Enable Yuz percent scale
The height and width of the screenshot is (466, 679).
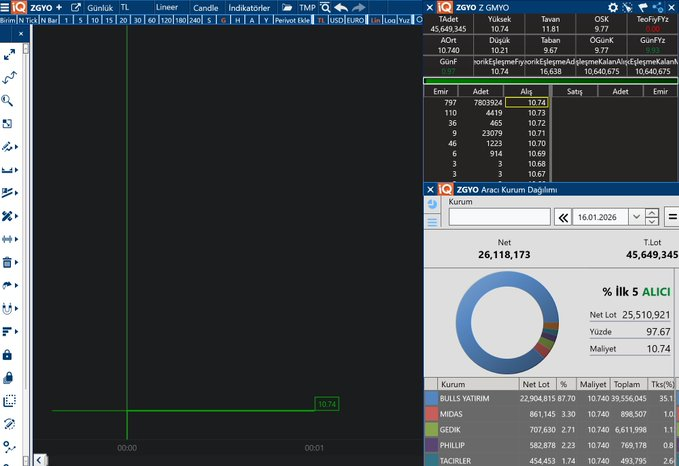pyautogui.click(x=404, y=20)
